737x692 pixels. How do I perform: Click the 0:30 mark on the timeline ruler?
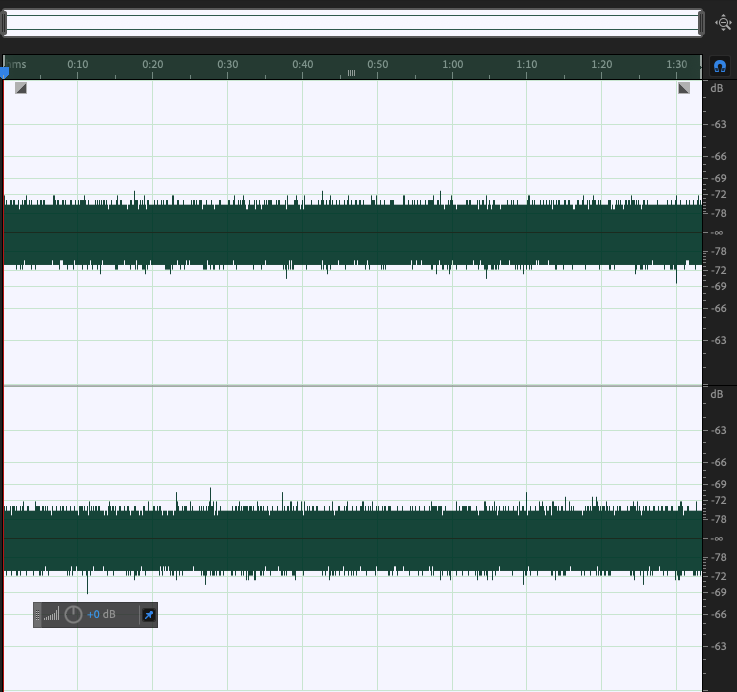pyautogui.click(x=228, y=65)
